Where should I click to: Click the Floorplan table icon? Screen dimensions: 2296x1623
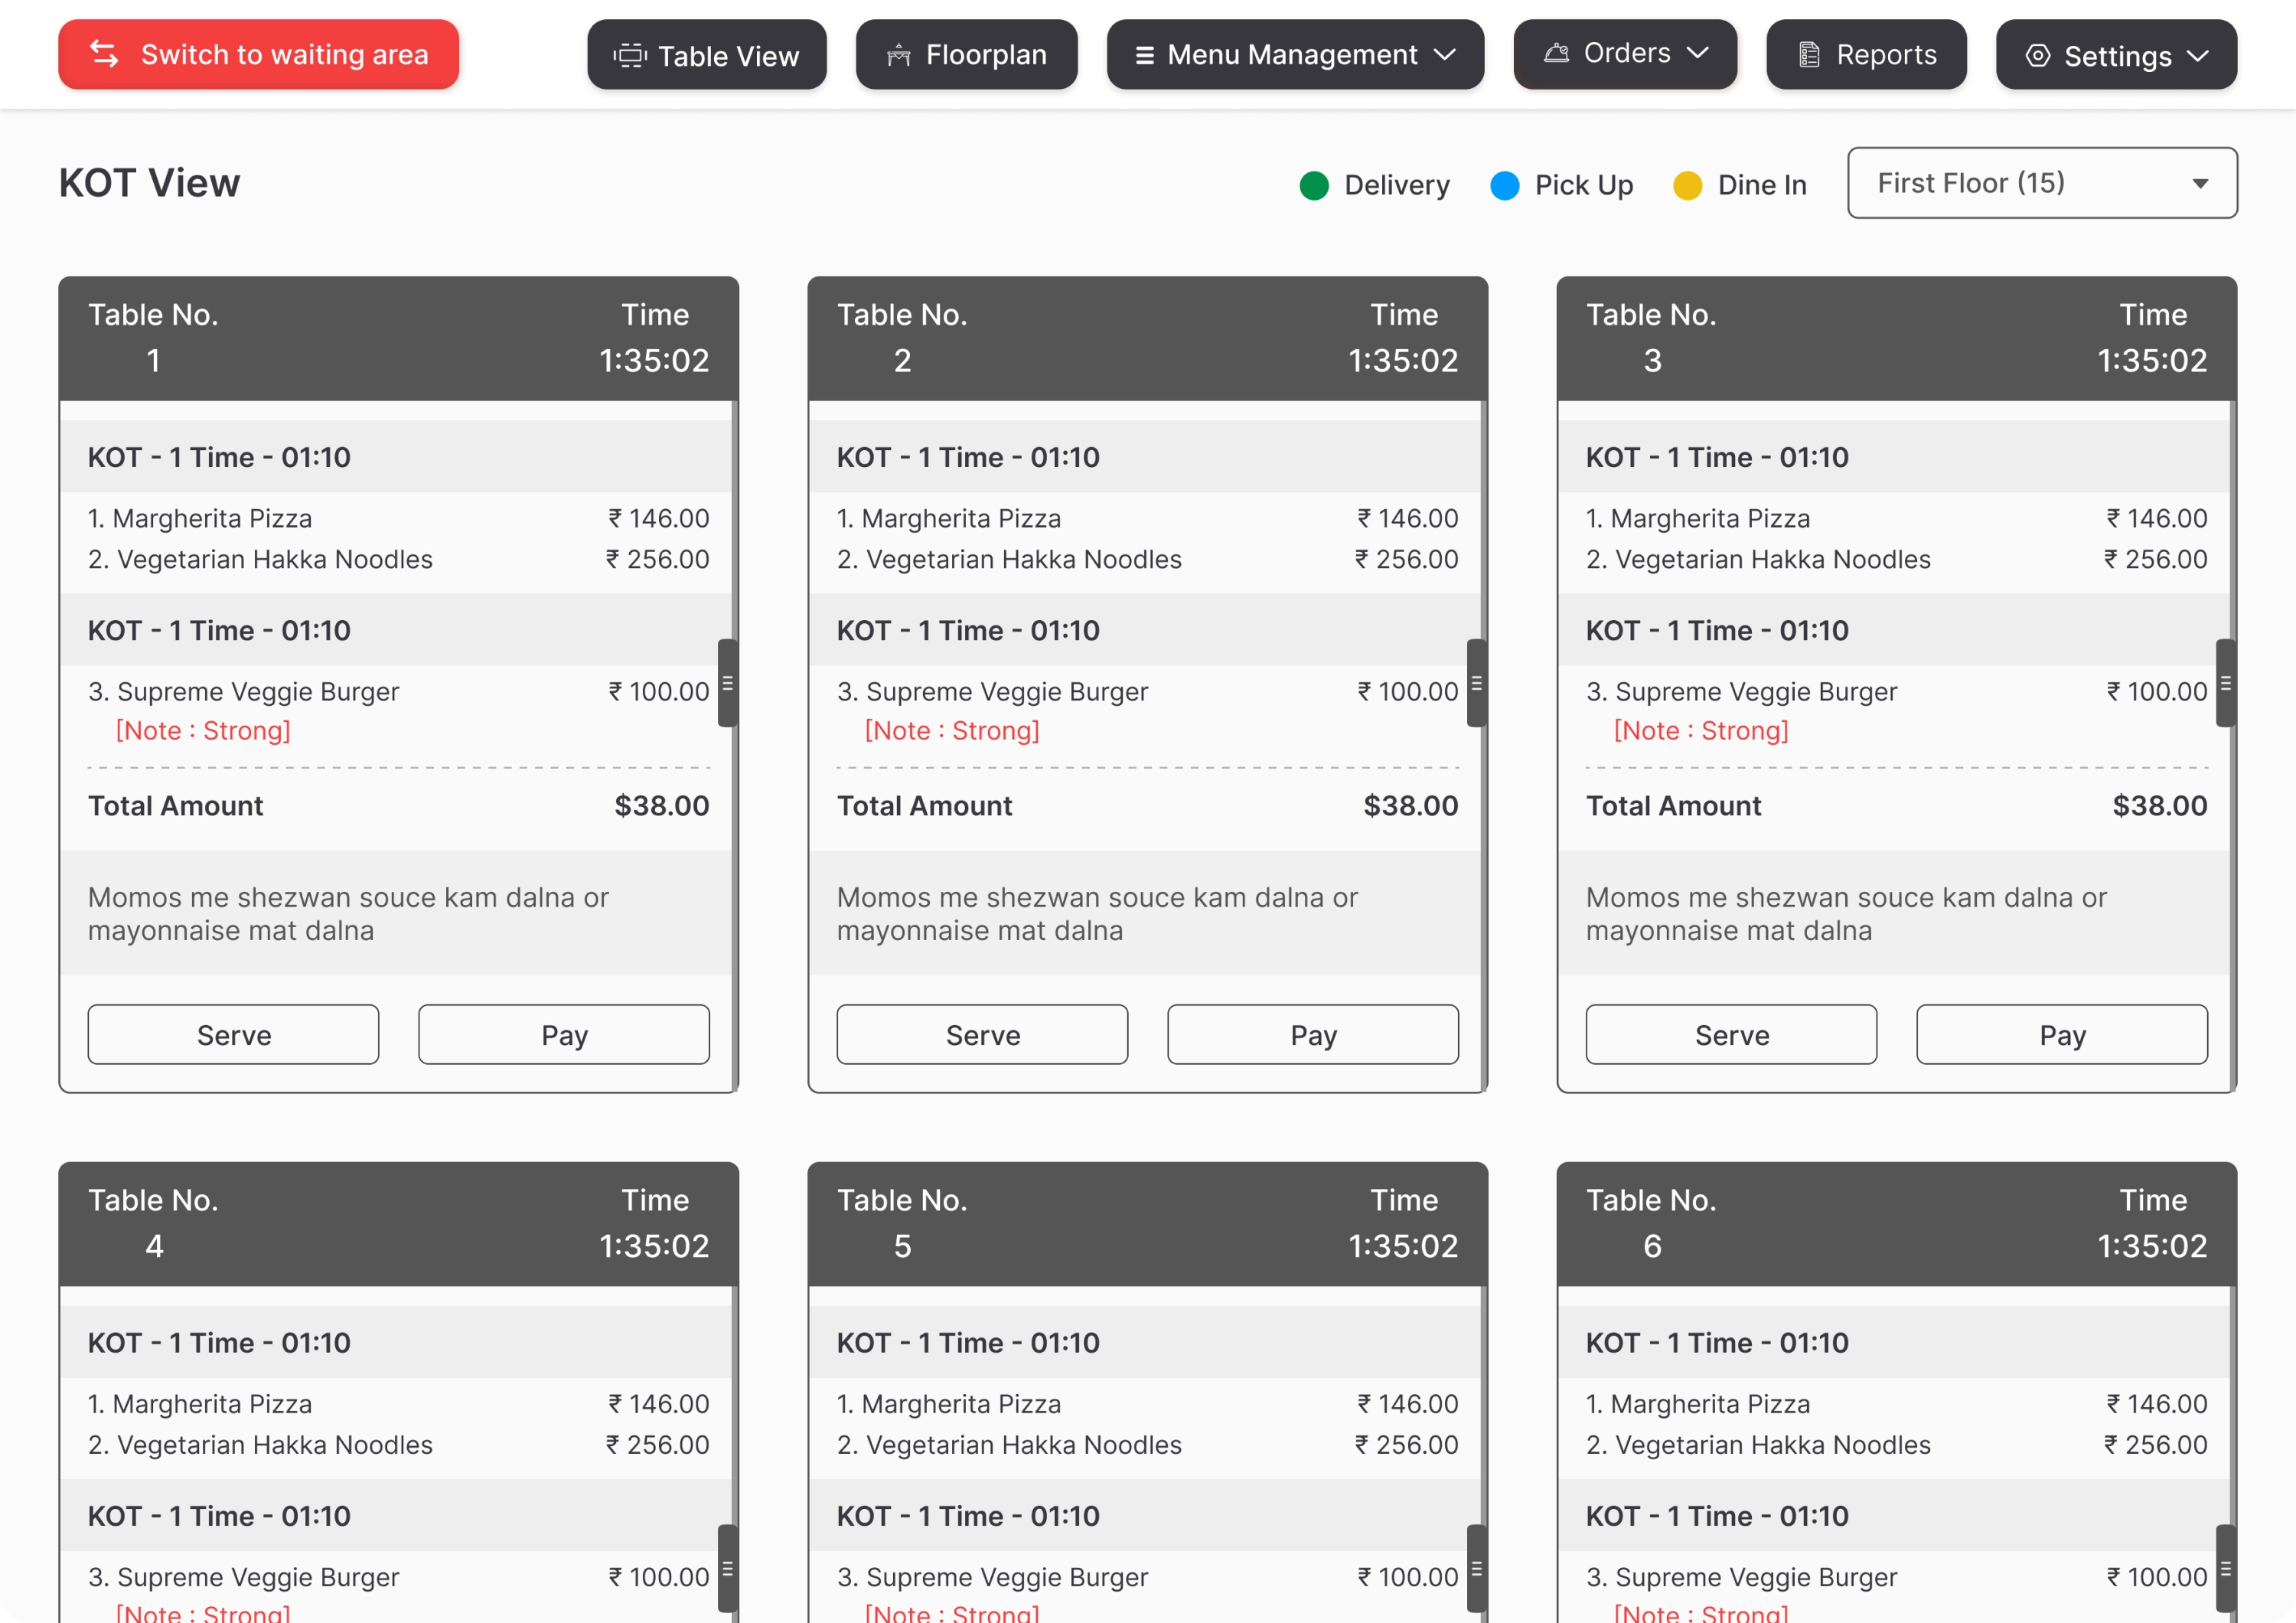898,55
